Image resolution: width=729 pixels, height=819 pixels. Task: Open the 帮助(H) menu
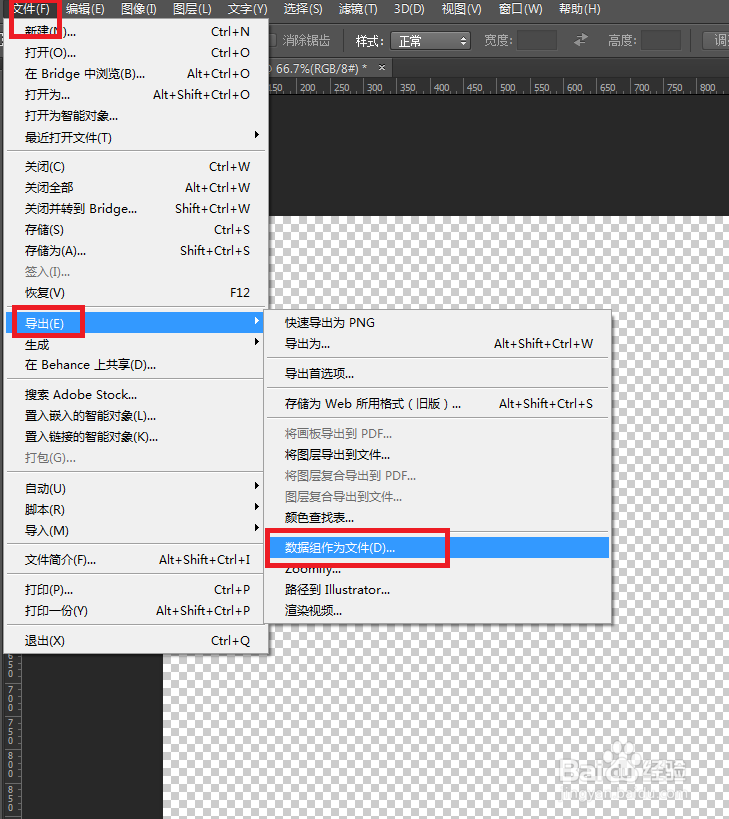point(580,9)
